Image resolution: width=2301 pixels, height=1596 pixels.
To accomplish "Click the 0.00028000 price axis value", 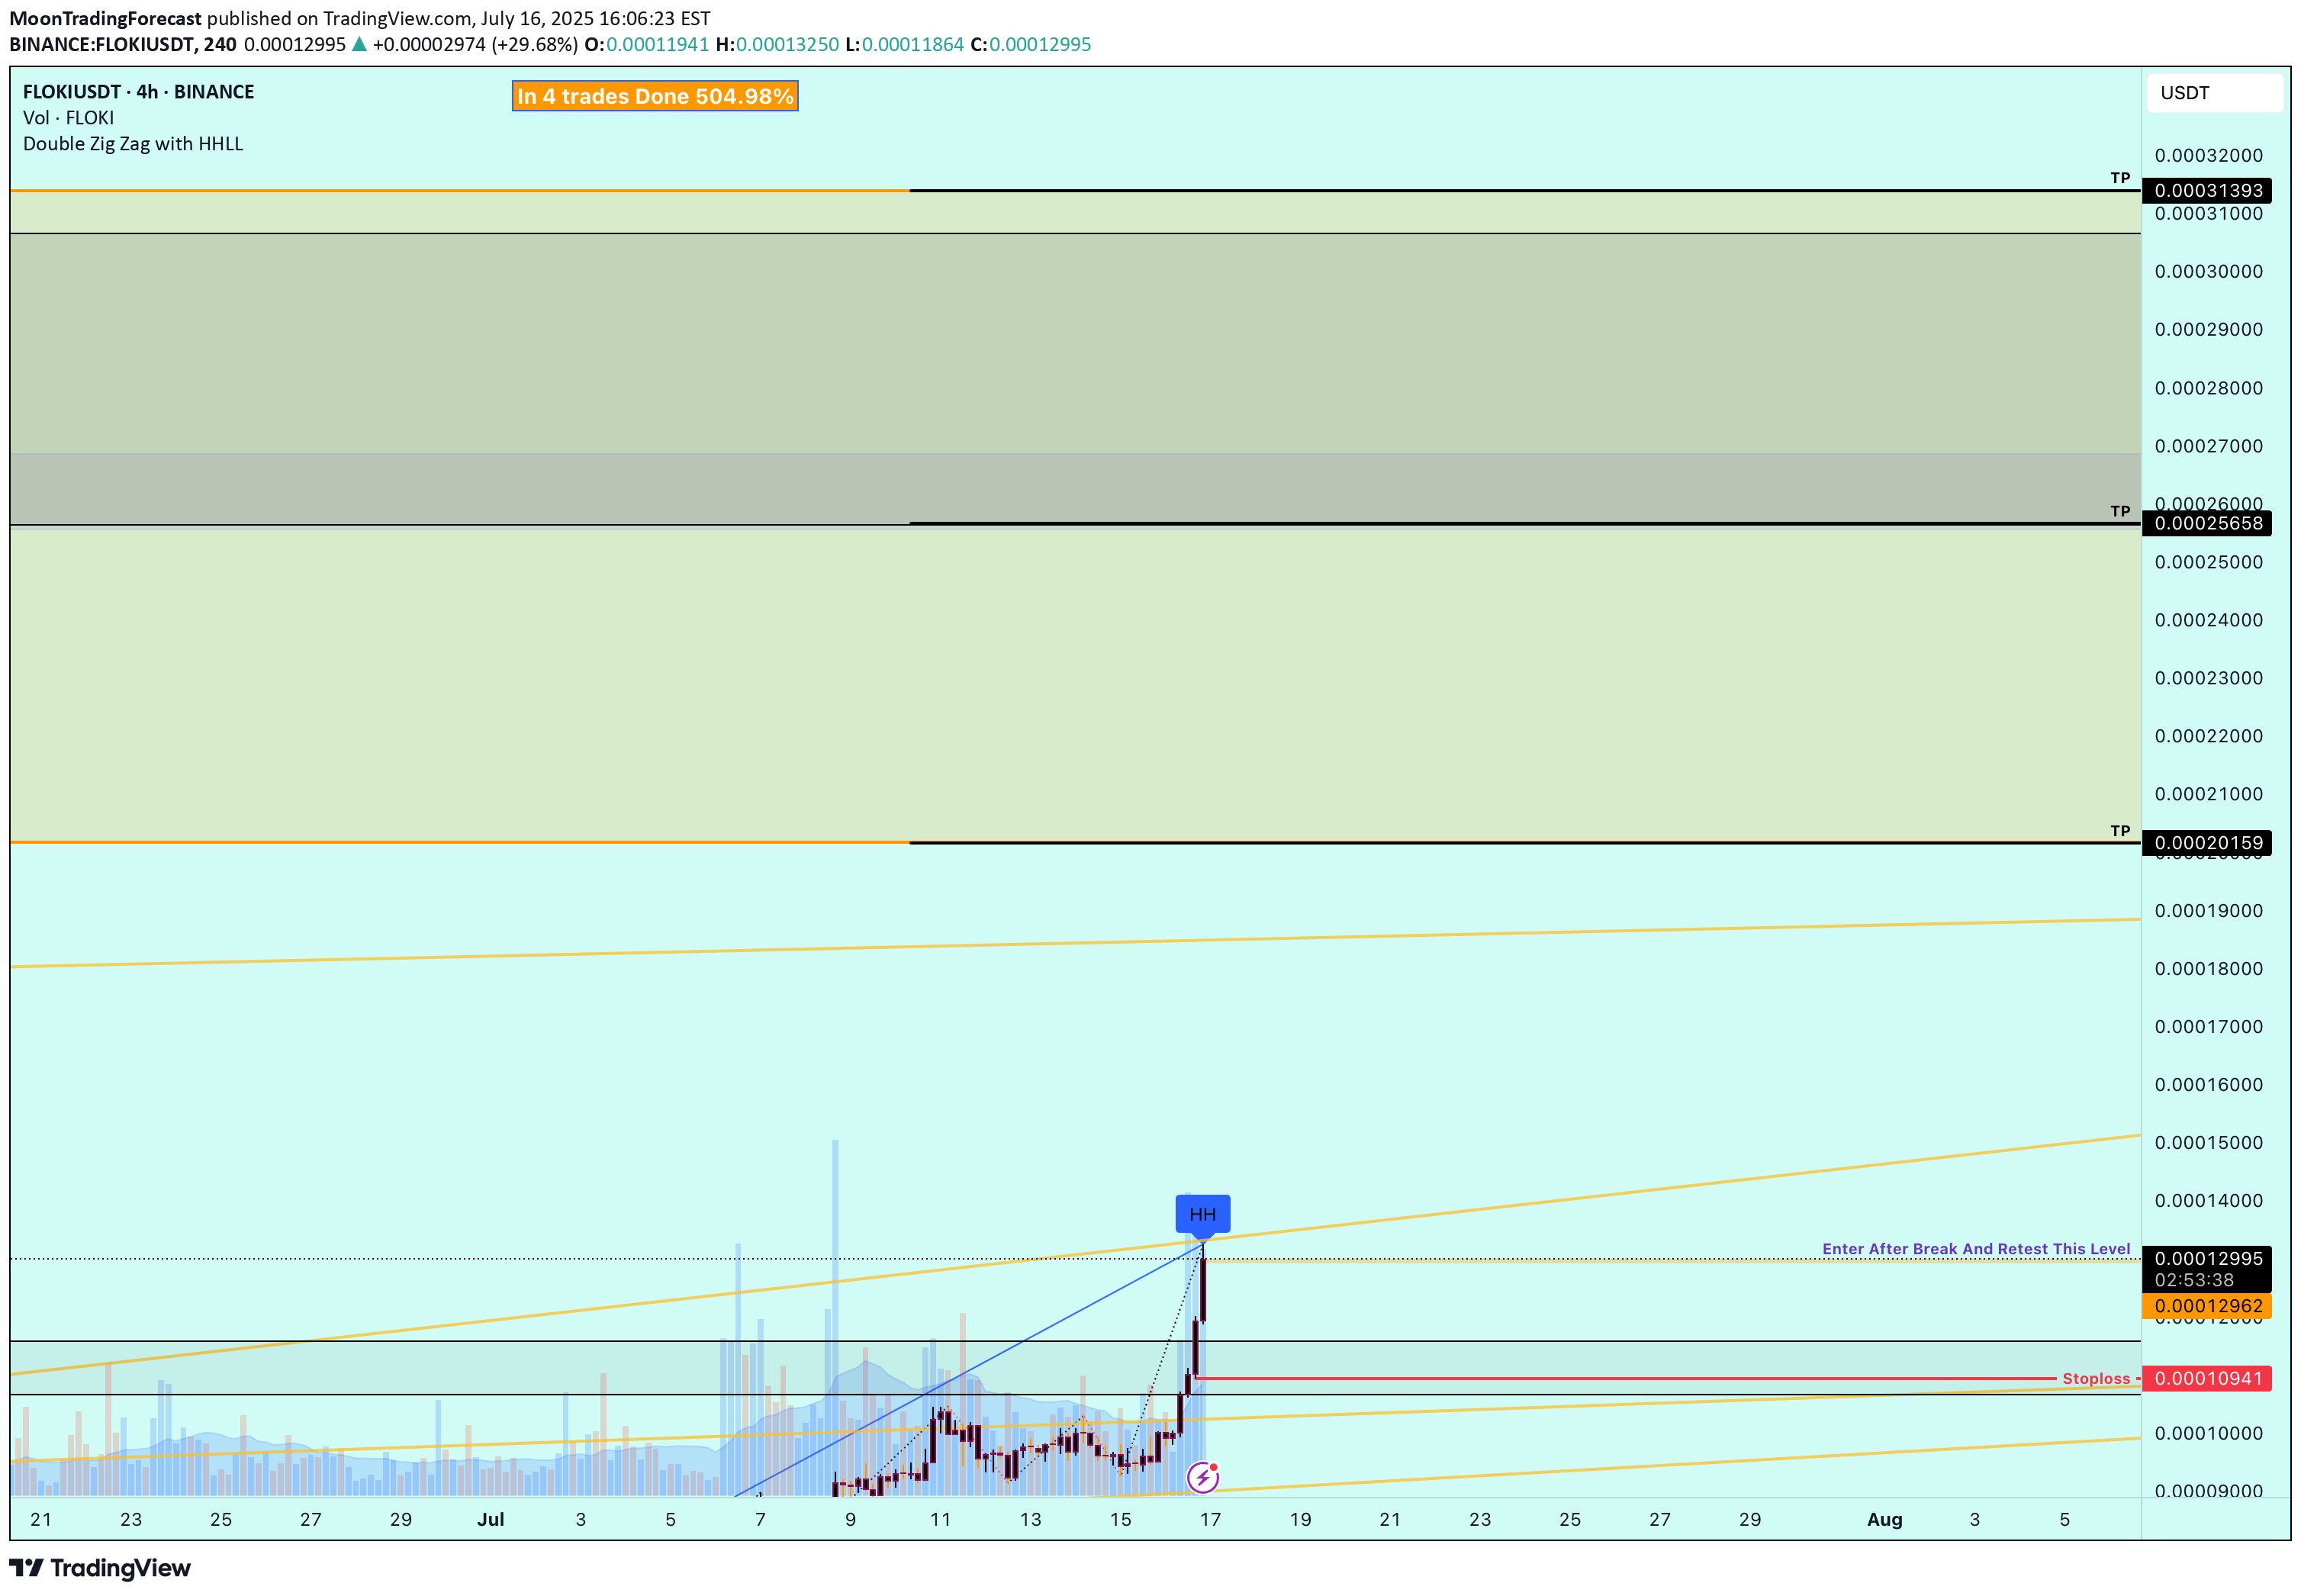I will pos(2208,388).
